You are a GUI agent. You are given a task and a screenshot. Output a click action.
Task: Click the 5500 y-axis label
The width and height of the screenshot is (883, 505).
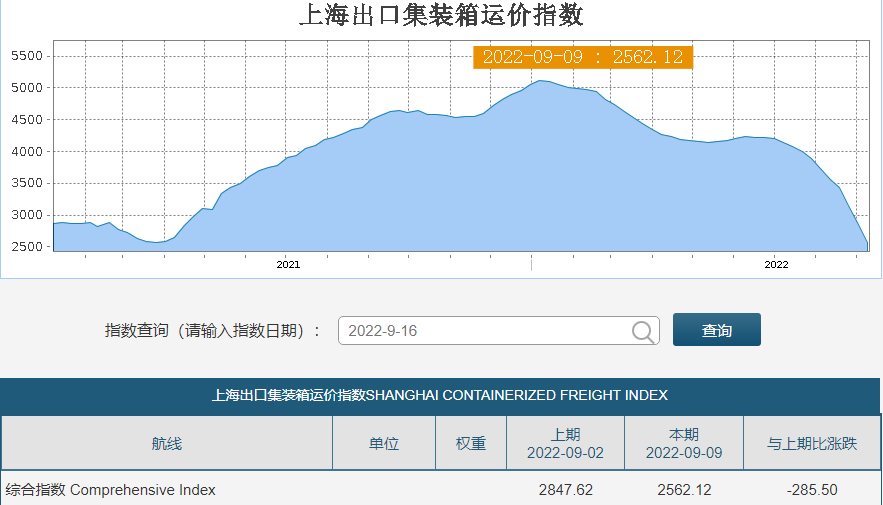point(26,56)
